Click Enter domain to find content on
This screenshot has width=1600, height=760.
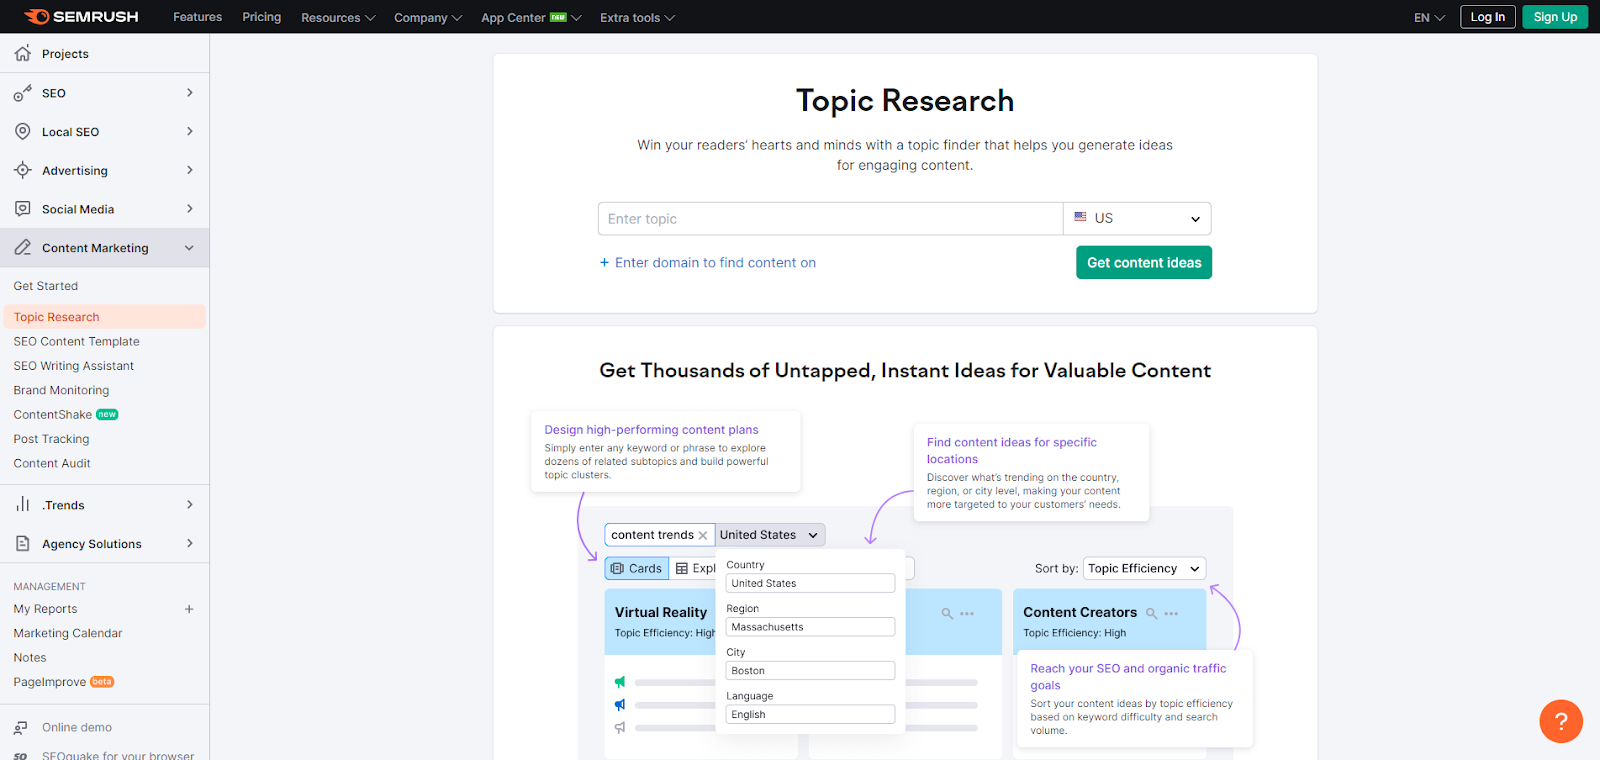pos(708,263)
